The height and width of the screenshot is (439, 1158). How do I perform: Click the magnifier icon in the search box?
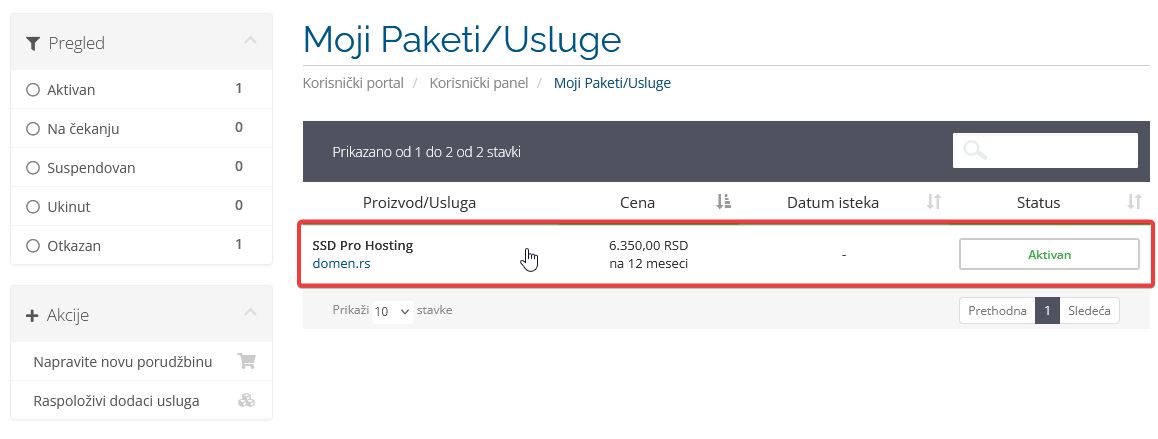point(976,150)
